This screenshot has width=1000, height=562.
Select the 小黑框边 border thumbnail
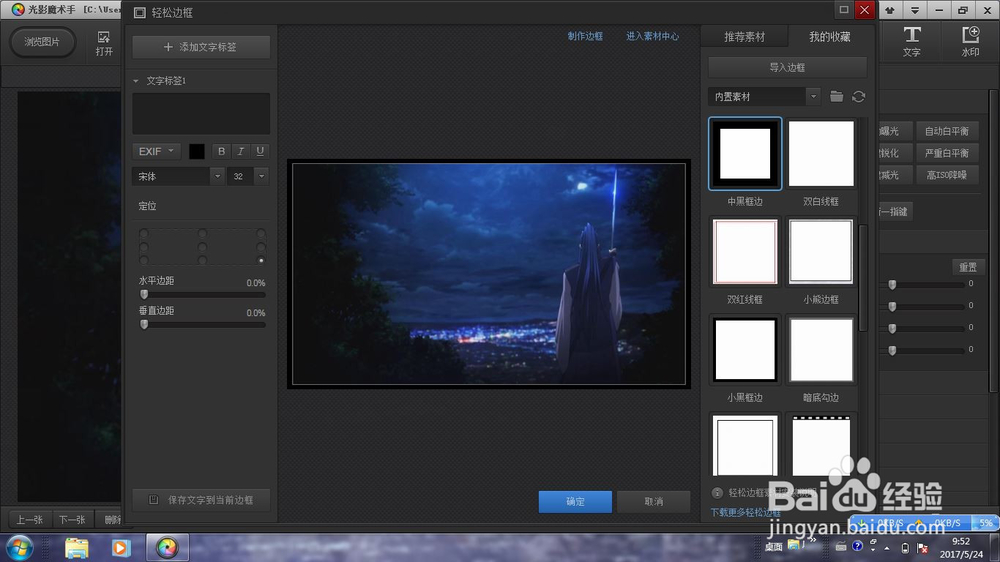[x=745, y=350]
